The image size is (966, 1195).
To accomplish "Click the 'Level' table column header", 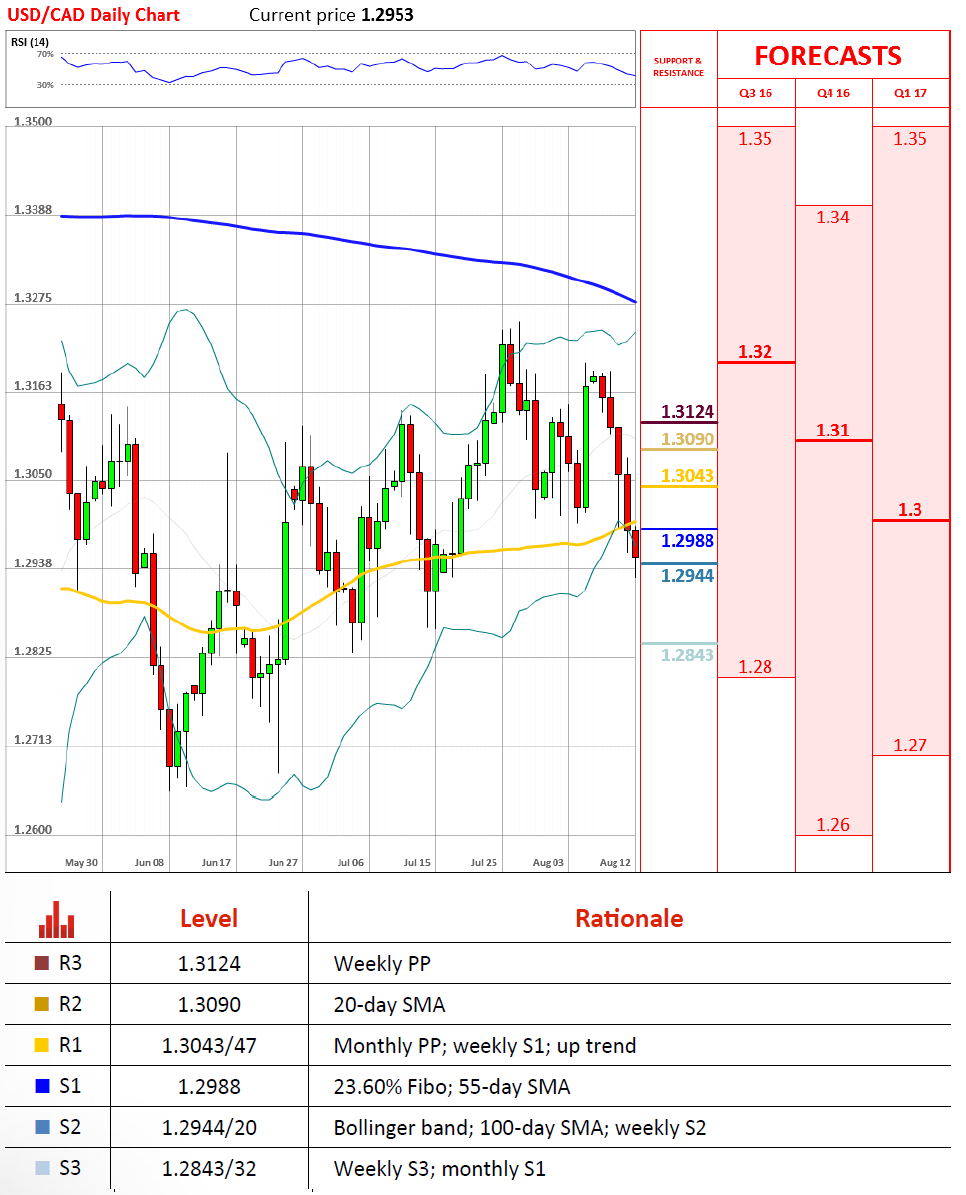I will 209,918.
